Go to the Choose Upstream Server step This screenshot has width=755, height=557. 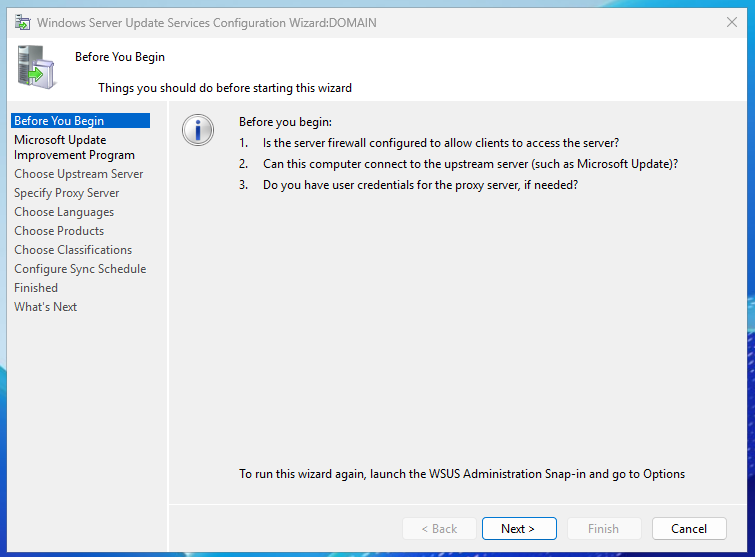point(78,174)
